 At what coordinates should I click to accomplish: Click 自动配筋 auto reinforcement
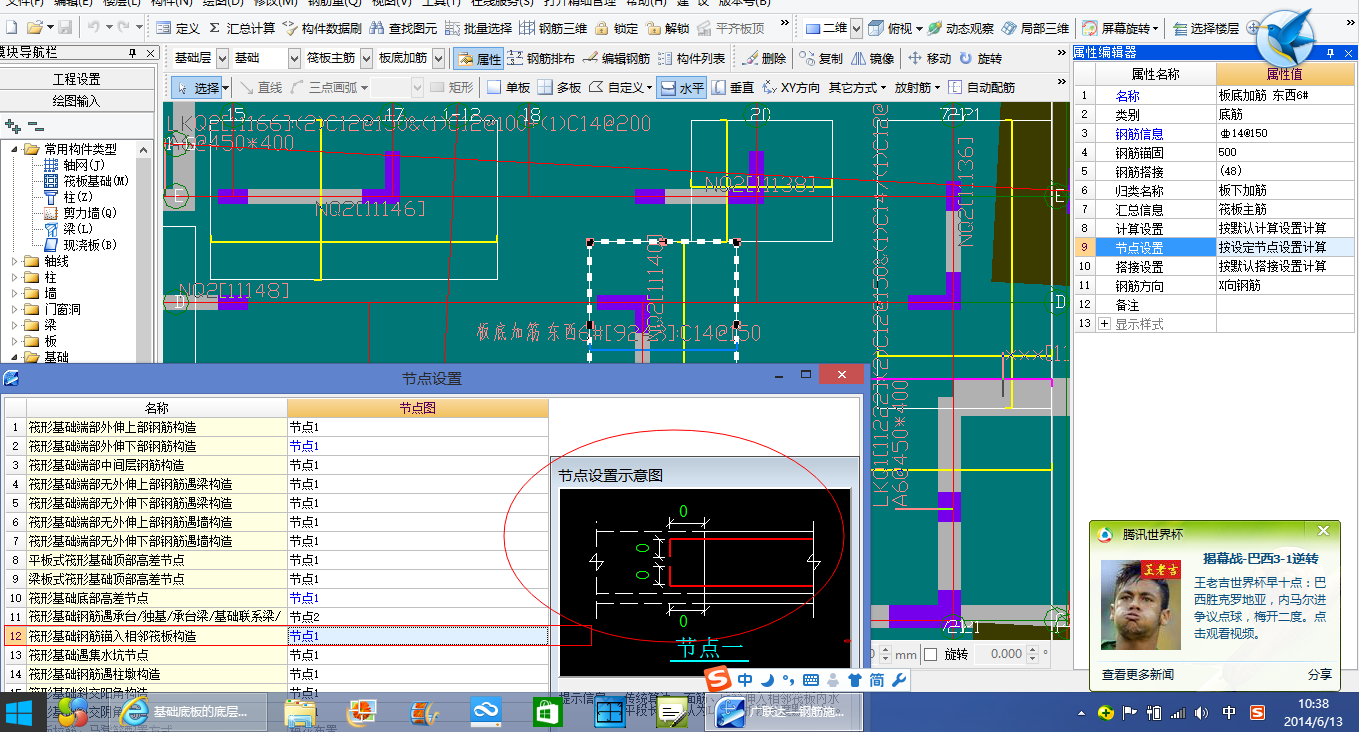(x=981, y=88)
